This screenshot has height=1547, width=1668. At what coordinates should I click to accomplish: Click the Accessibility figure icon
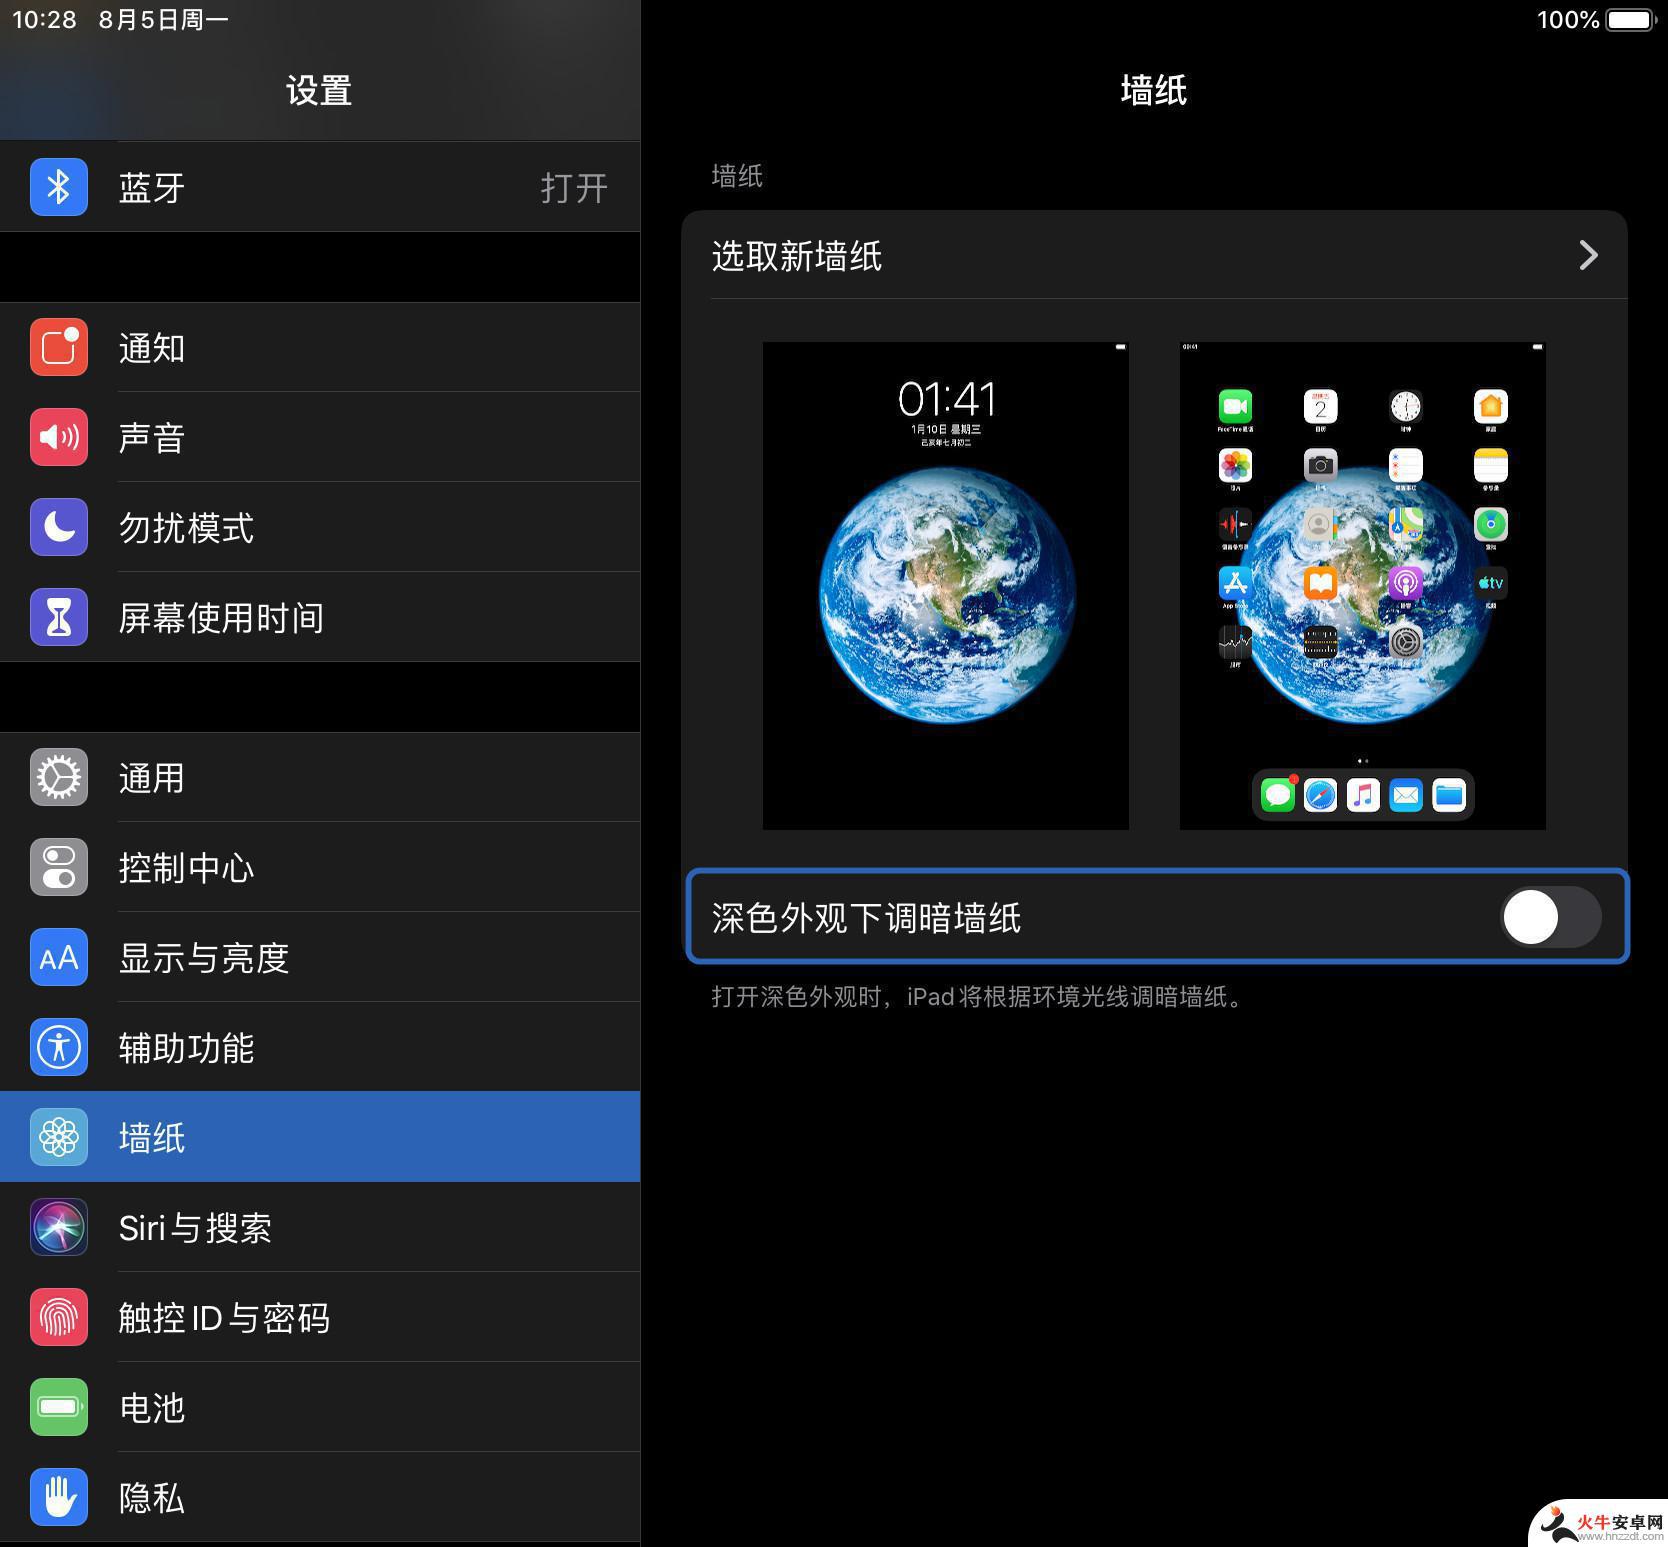point(59,1047)
